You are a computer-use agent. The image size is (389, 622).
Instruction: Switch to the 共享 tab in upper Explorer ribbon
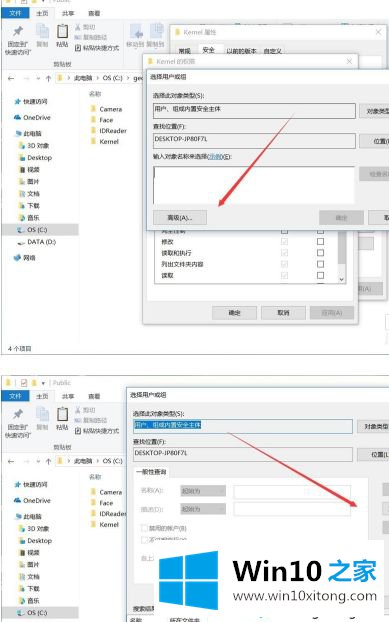[x=68, y=13]
